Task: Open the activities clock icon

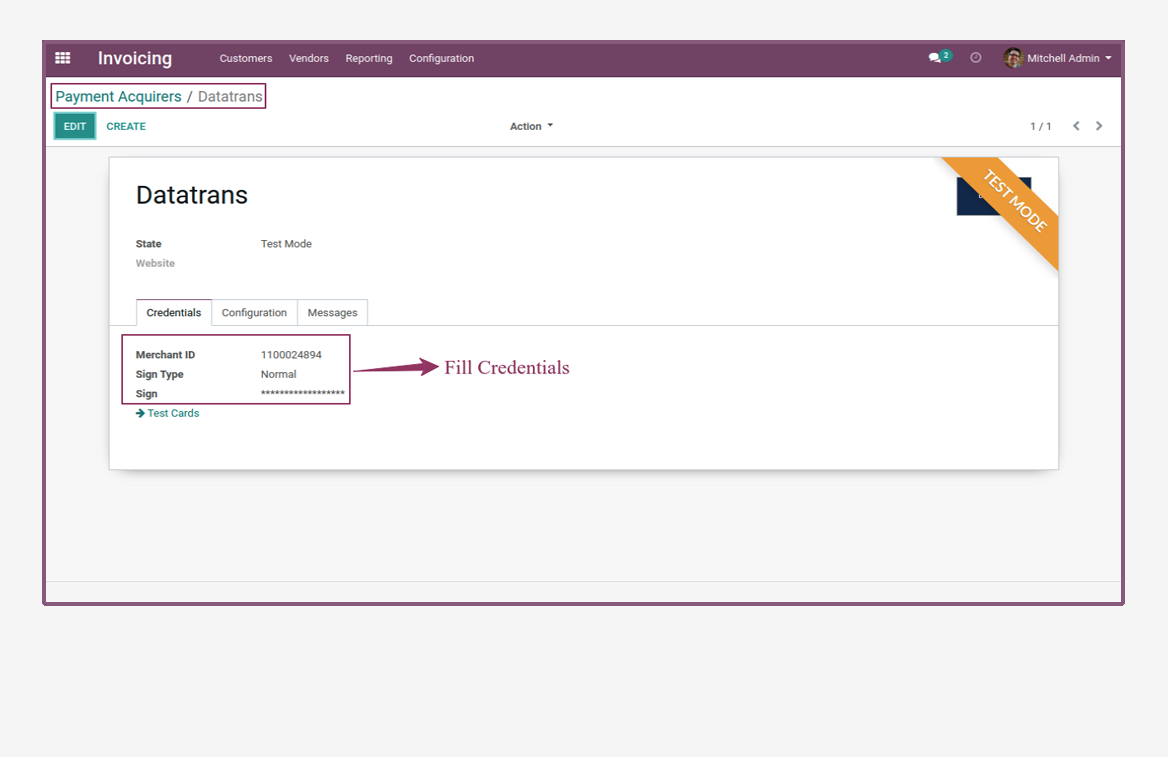Action: click(x=976, y=58)
